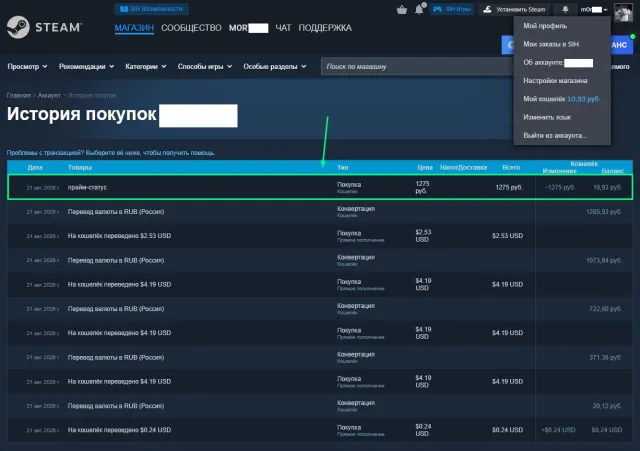
Task: Click the Баланс column header
Action: pos(613,171)
